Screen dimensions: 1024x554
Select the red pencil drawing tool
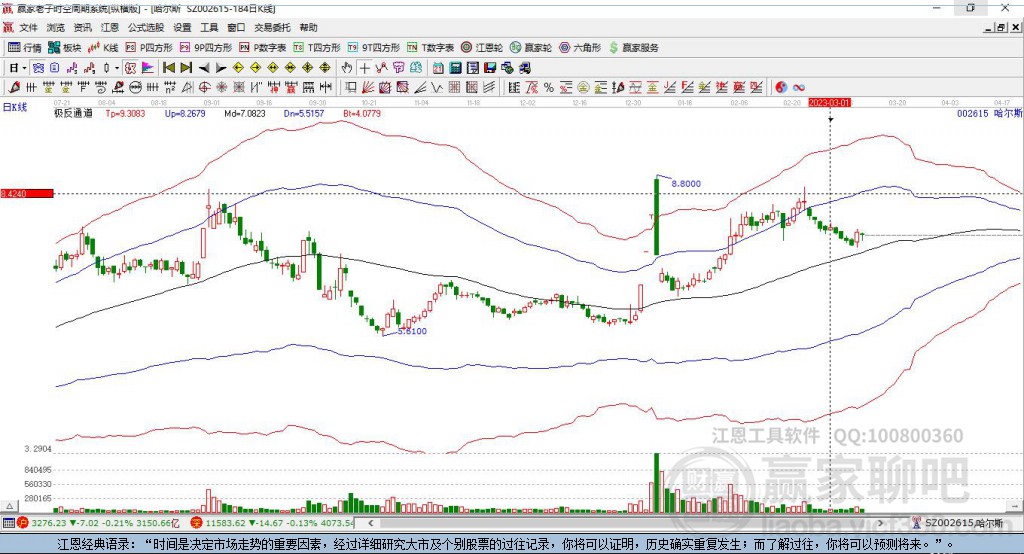point(14,87)
